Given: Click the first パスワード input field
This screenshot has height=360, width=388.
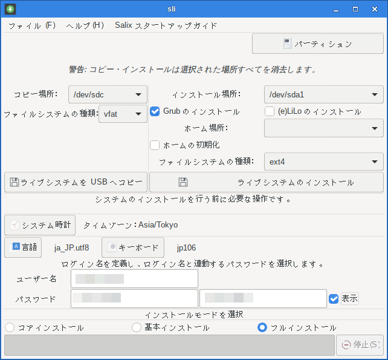Looking at the screenshot, I should pos(134,298).
